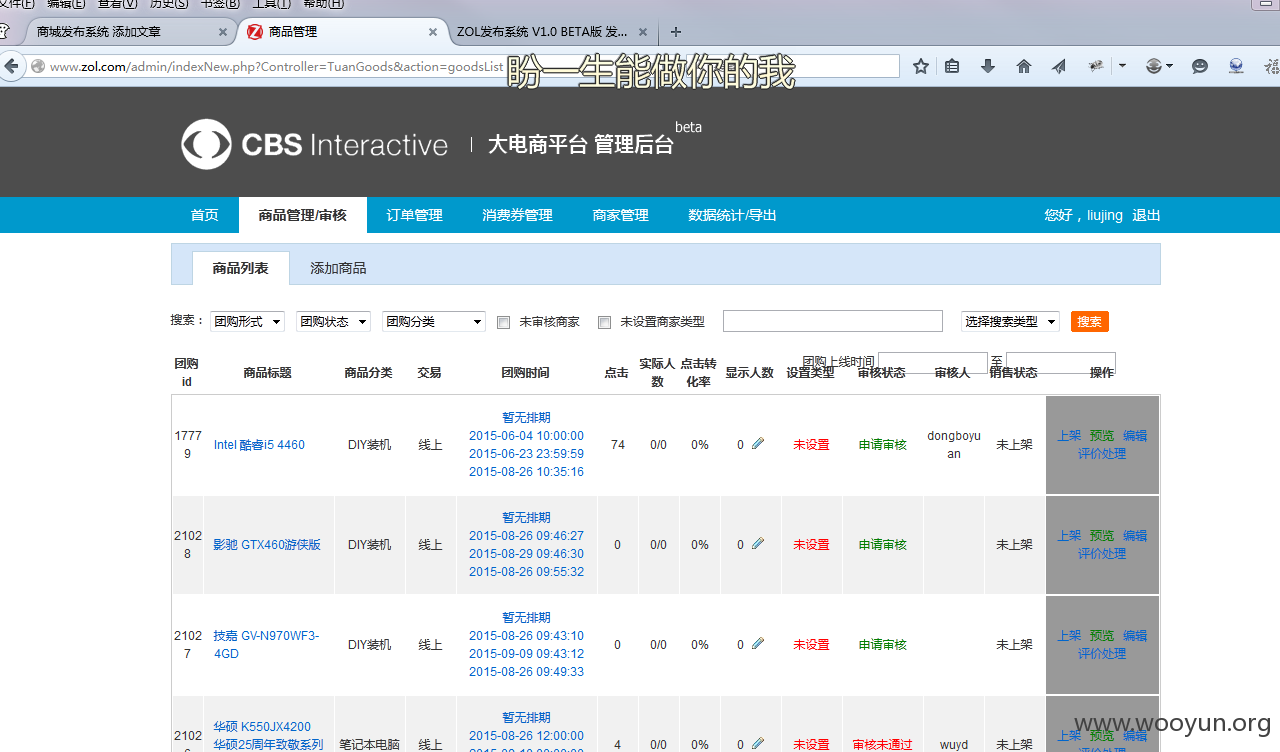The height and width of the screenshot is (752, 1280).
Task: Click the orange 搜索 button
Action: point(1089,321)
